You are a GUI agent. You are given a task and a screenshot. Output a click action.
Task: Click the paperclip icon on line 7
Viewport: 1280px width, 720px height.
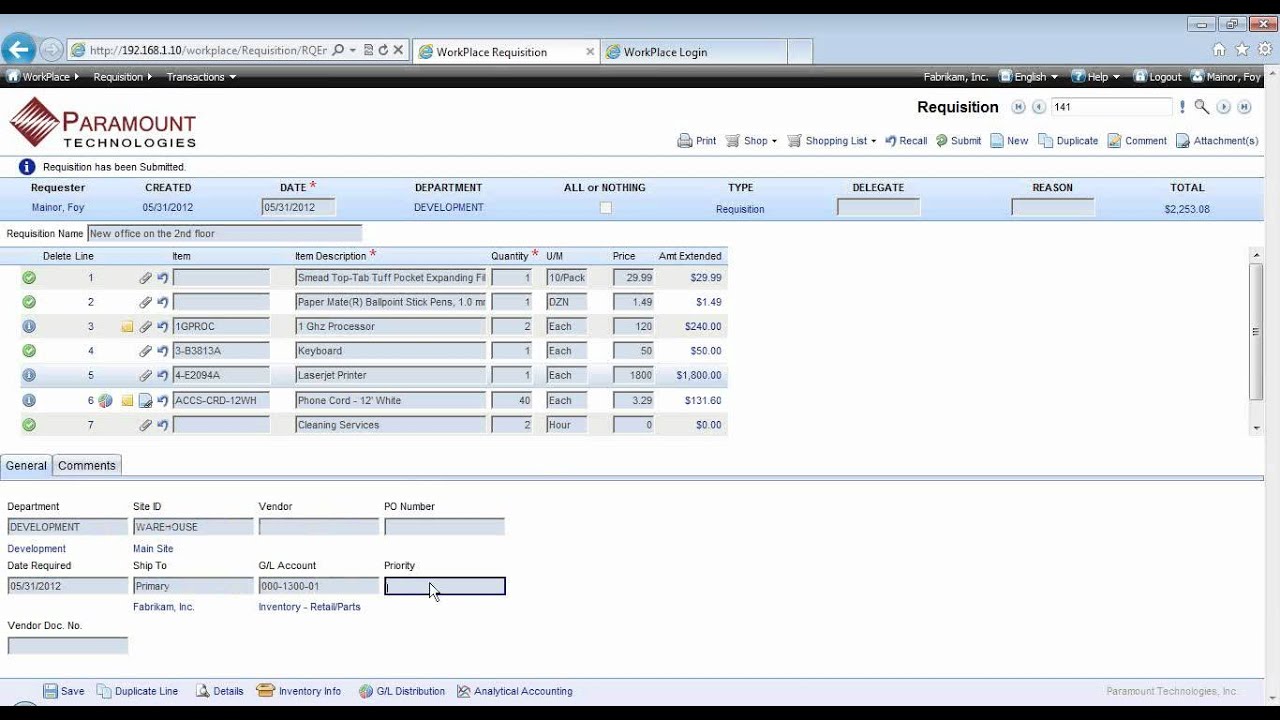pos(145,425)
